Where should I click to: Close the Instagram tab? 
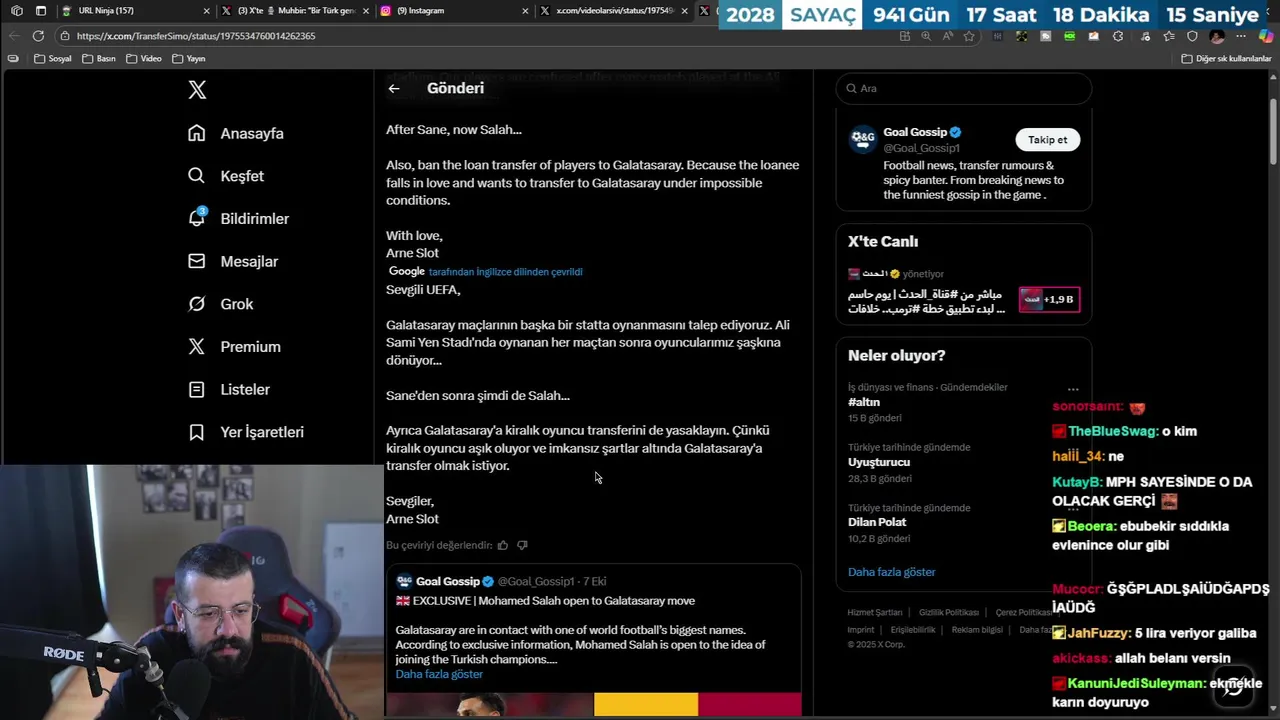pos(526,11)
